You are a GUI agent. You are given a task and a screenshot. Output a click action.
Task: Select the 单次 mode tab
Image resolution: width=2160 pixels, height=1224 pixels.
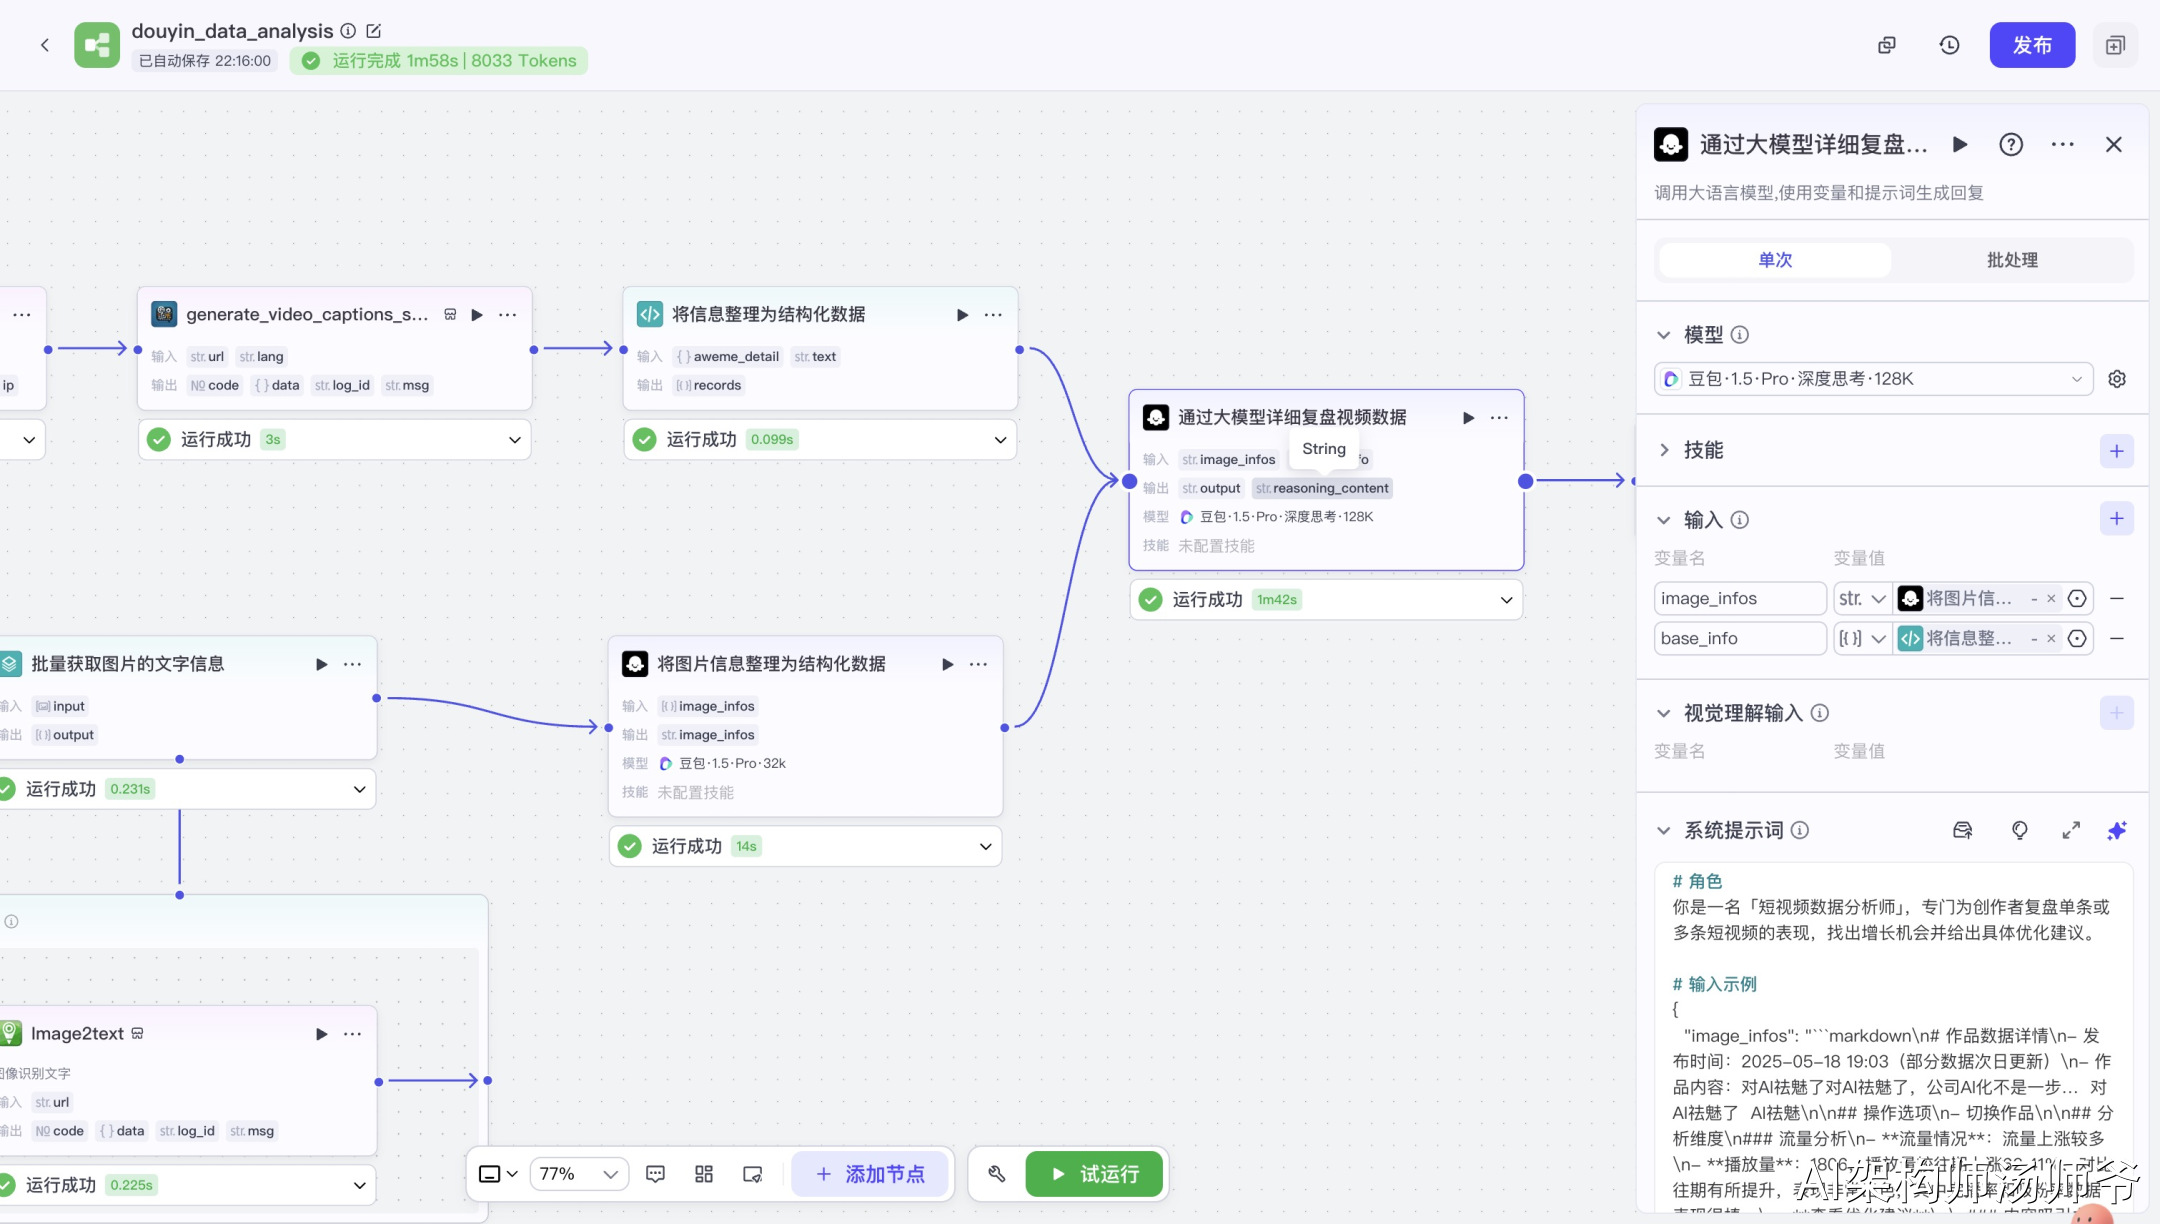click(x=1775, y=260)
